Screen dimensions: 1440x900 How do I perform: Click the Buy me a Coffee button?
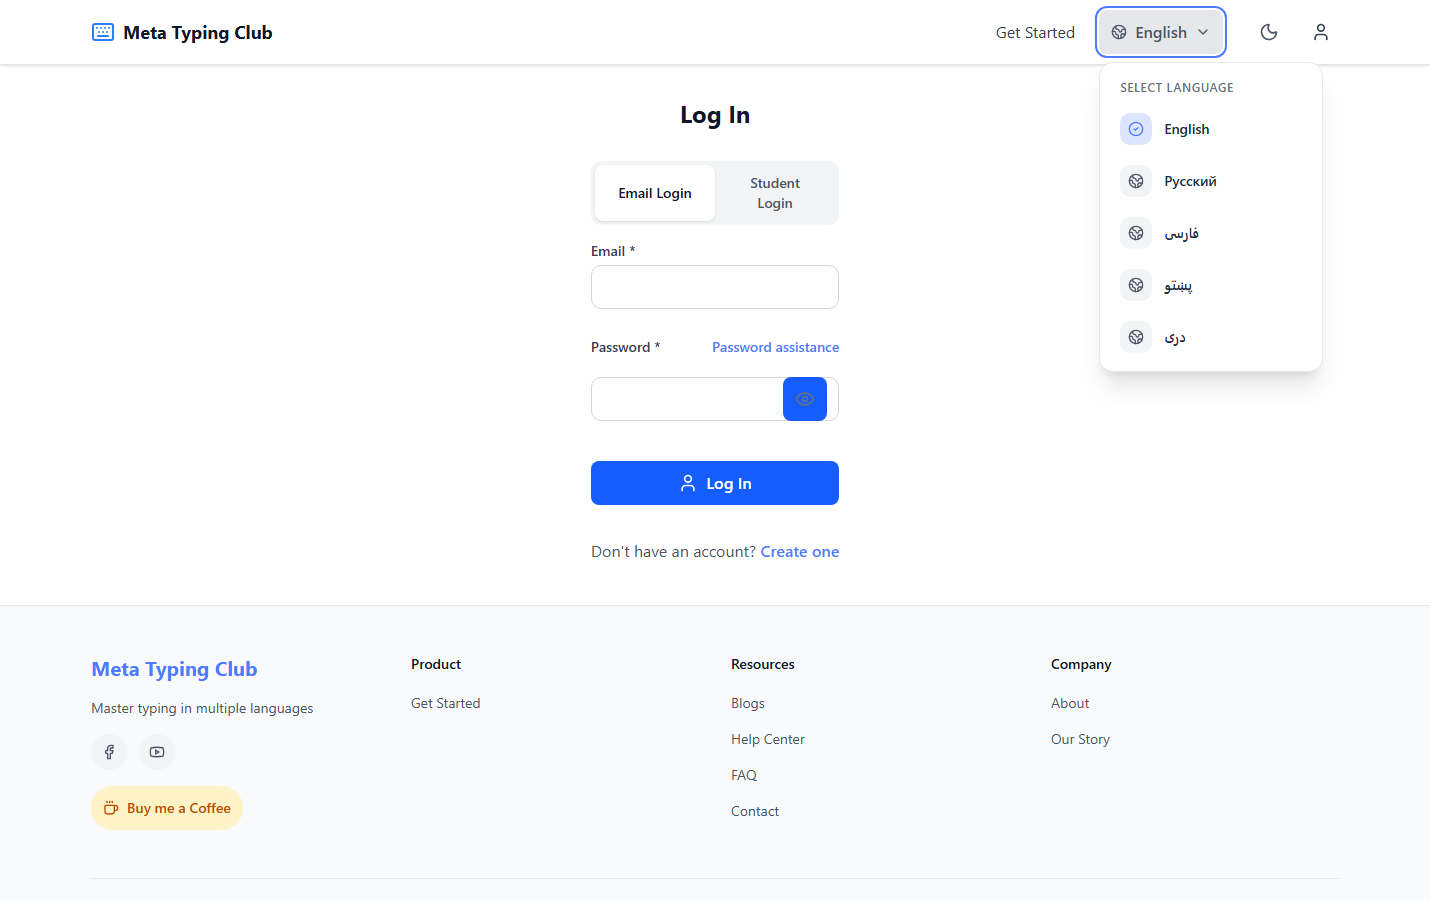click(x=167, y=808)
